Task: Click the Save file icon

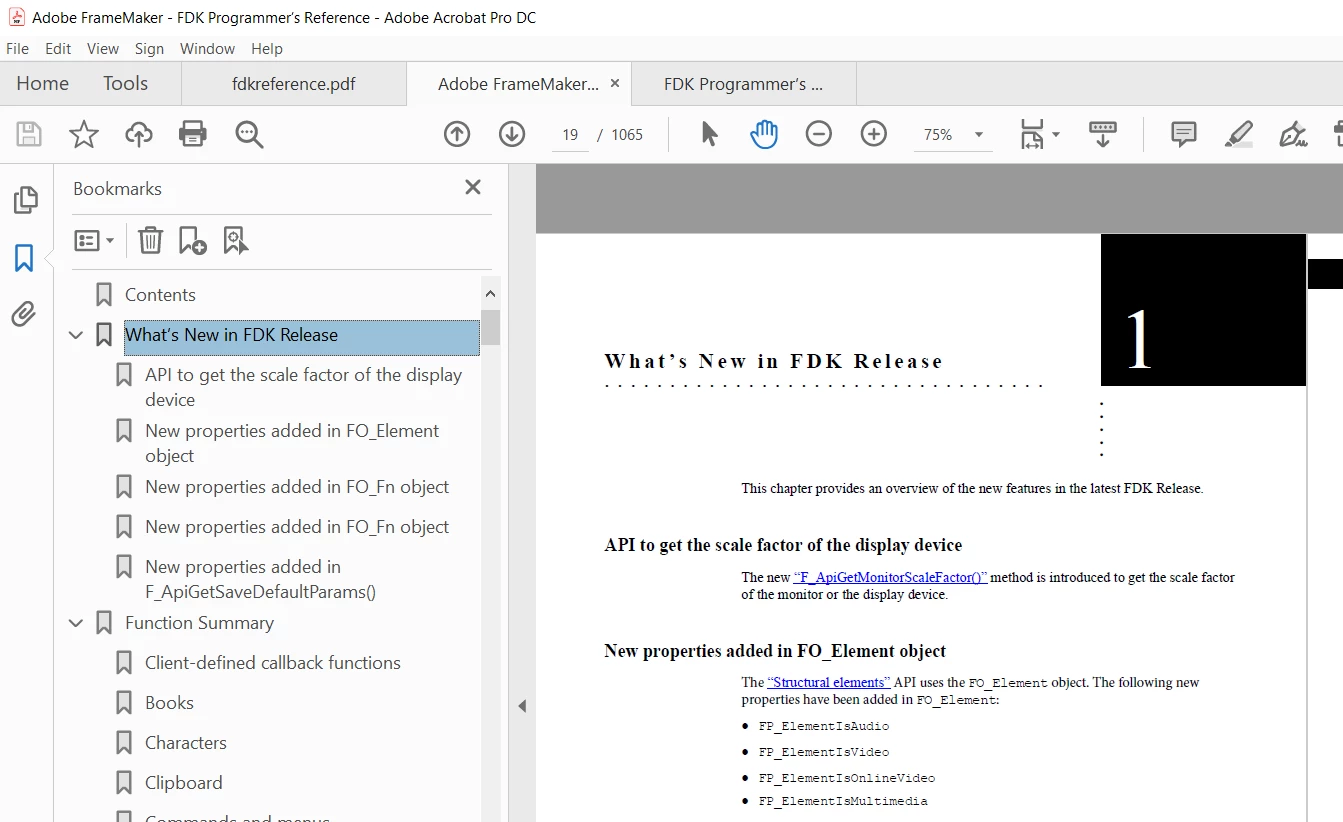Action: 28,134
